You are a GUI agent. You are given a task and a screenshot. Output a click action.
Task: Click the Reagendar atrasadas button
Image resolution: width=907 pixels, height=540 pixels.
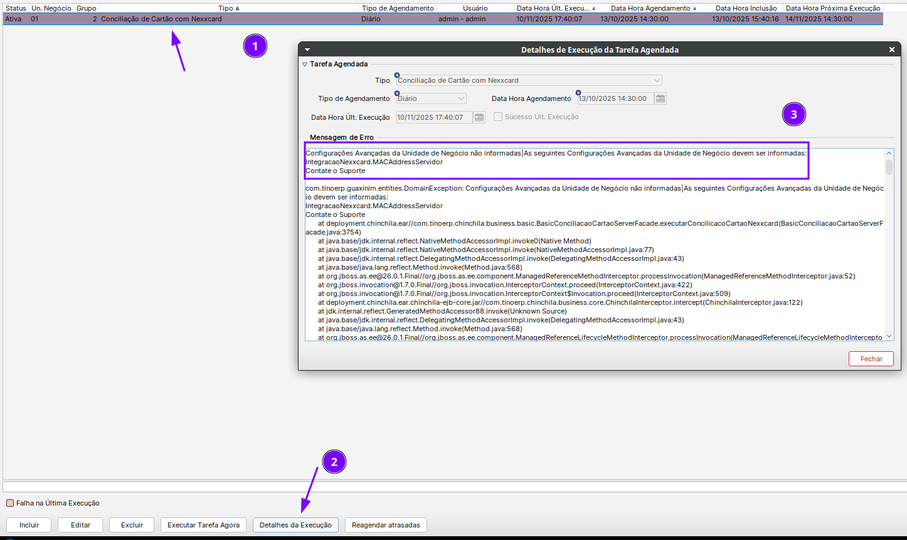click(386, 525)
